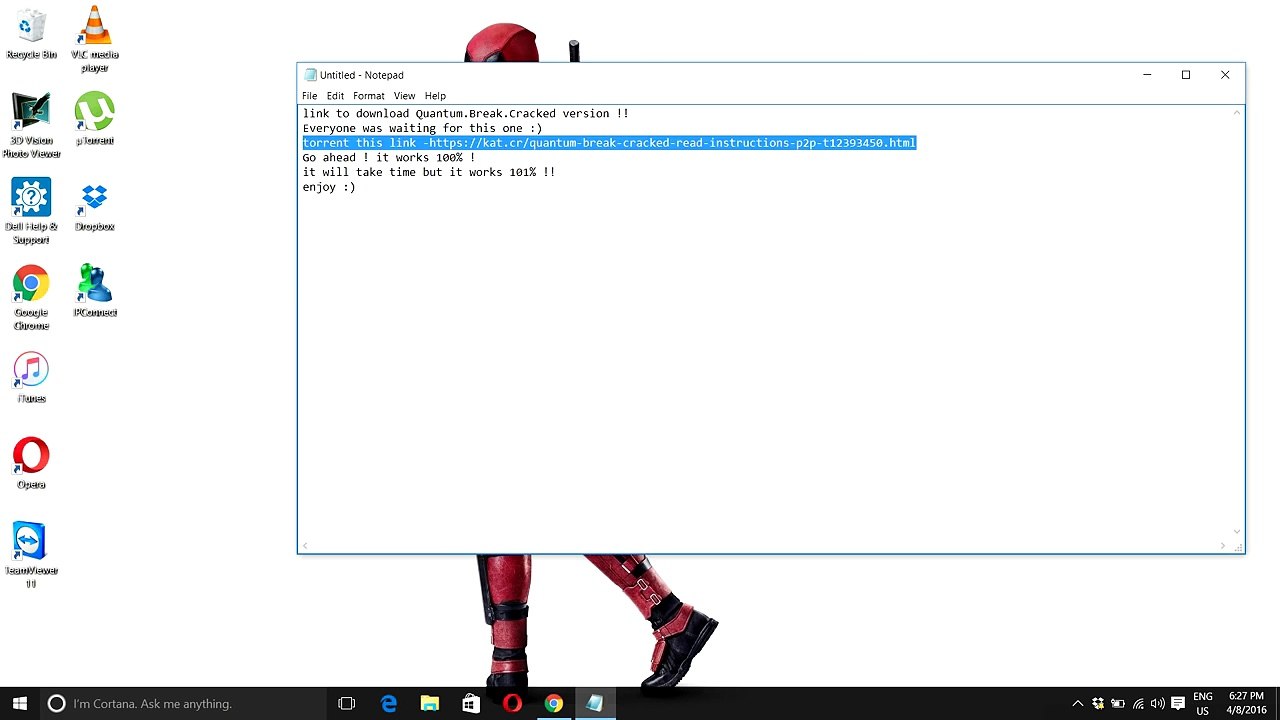The height and width of the screenshot is (720, 1280).
Task: Select the Opera desktop shortcut
Action: pos(31,464)
